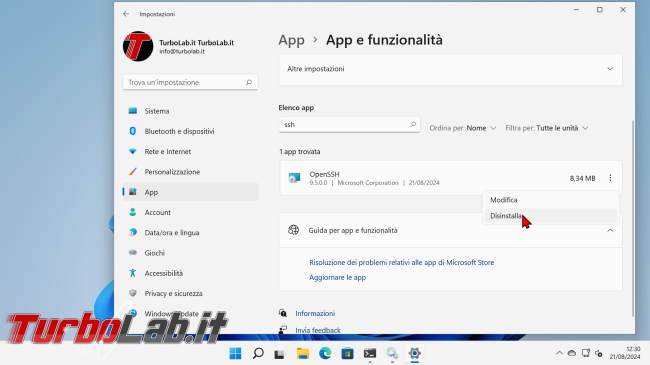Open the Windows Start menu
650x365 pixels.
pyautogui.click(x=235, y=353)
